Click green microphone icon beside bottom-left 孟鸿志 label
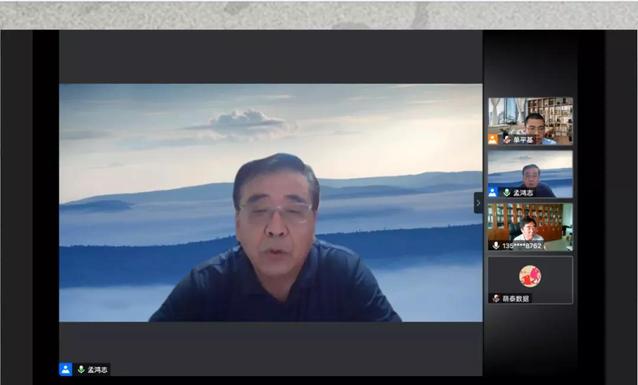638x385 pixels. pyautogui.click(x=81, y=369)
